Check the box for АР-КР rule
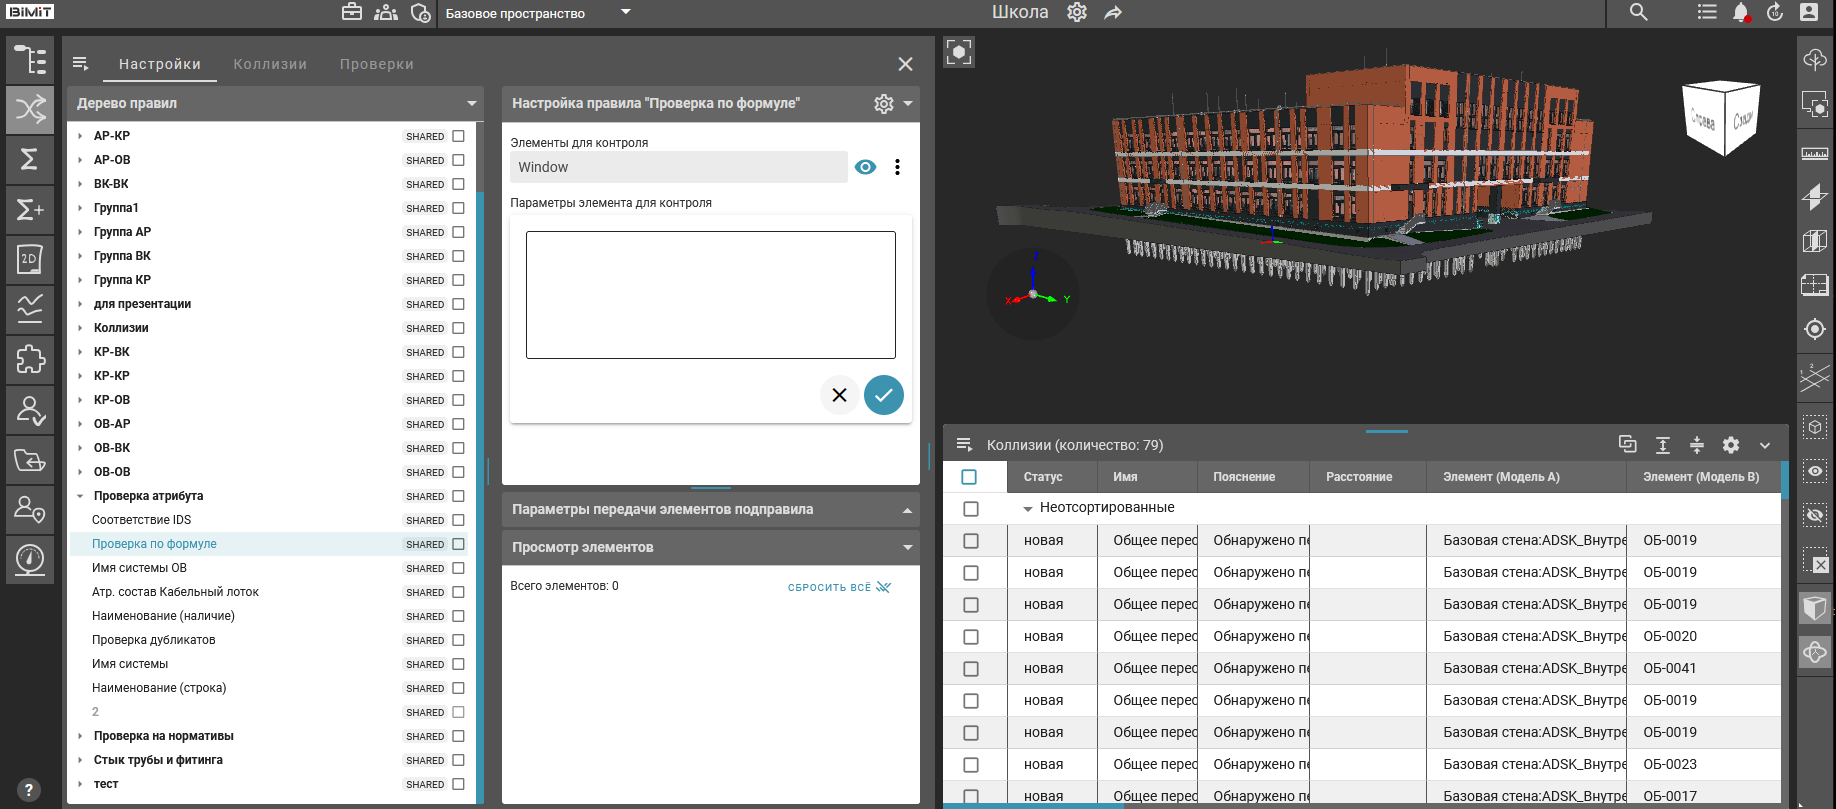Screen dimensions: 1836x809 [458, 136]
